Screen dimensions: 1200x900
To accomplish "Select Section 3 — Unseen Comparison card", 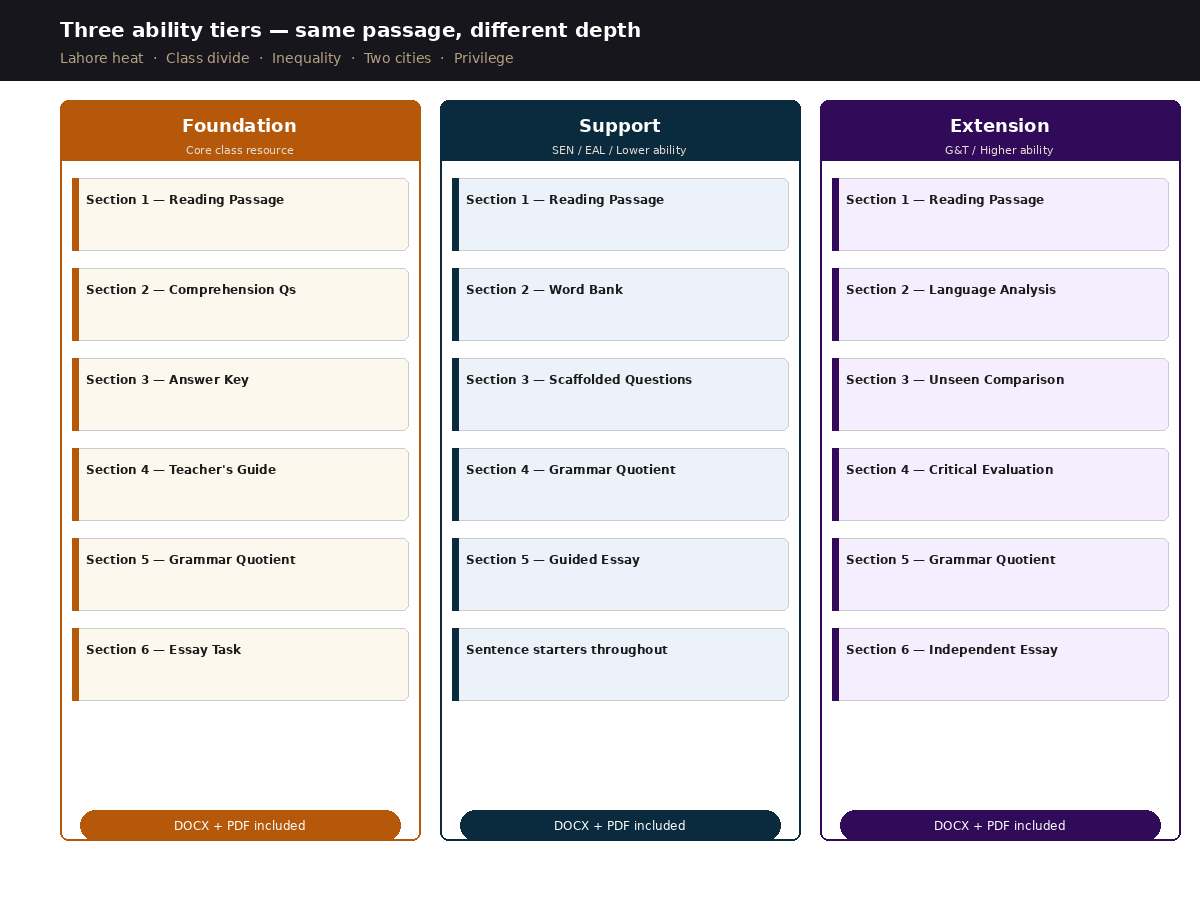I will coord(1000,395).
